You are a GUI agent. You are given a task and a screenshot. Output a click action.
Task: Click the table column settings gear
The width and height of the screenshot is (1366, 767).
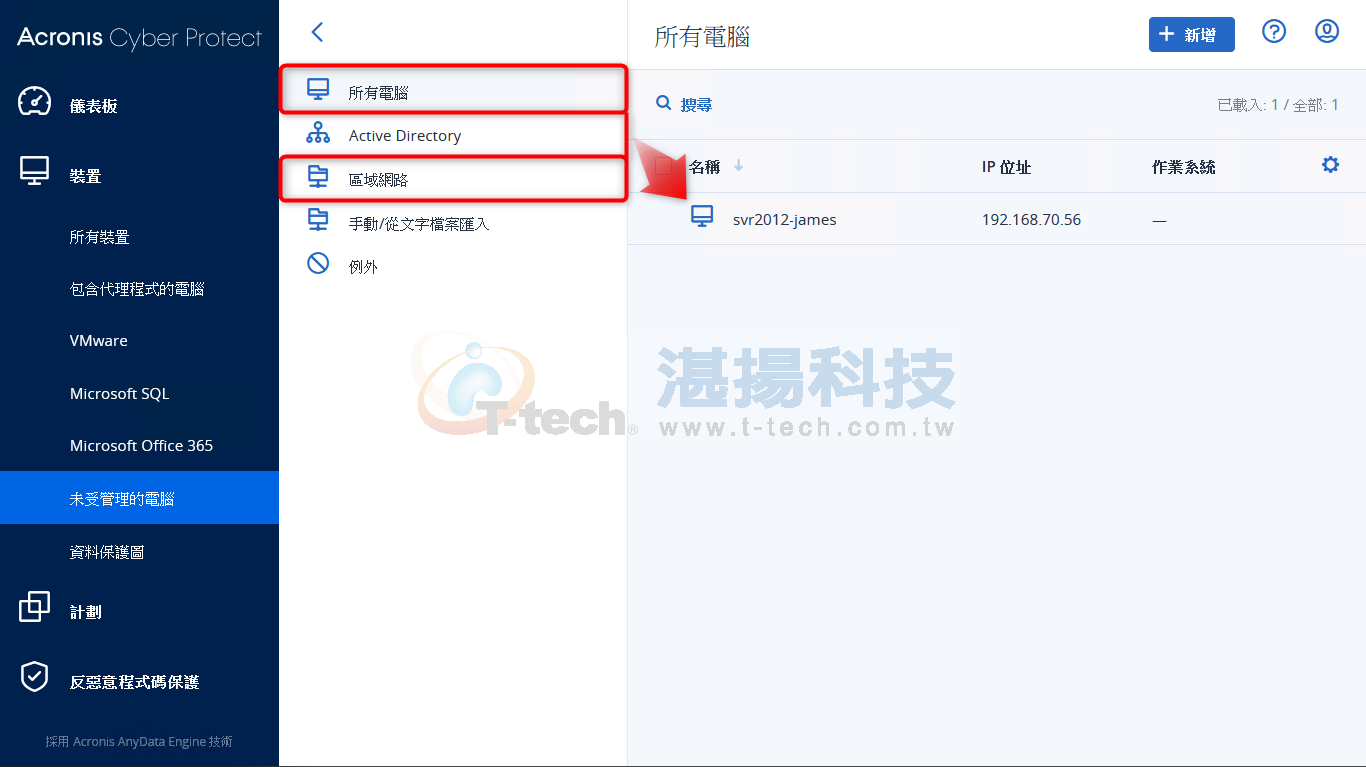[x=1330, y=165]
